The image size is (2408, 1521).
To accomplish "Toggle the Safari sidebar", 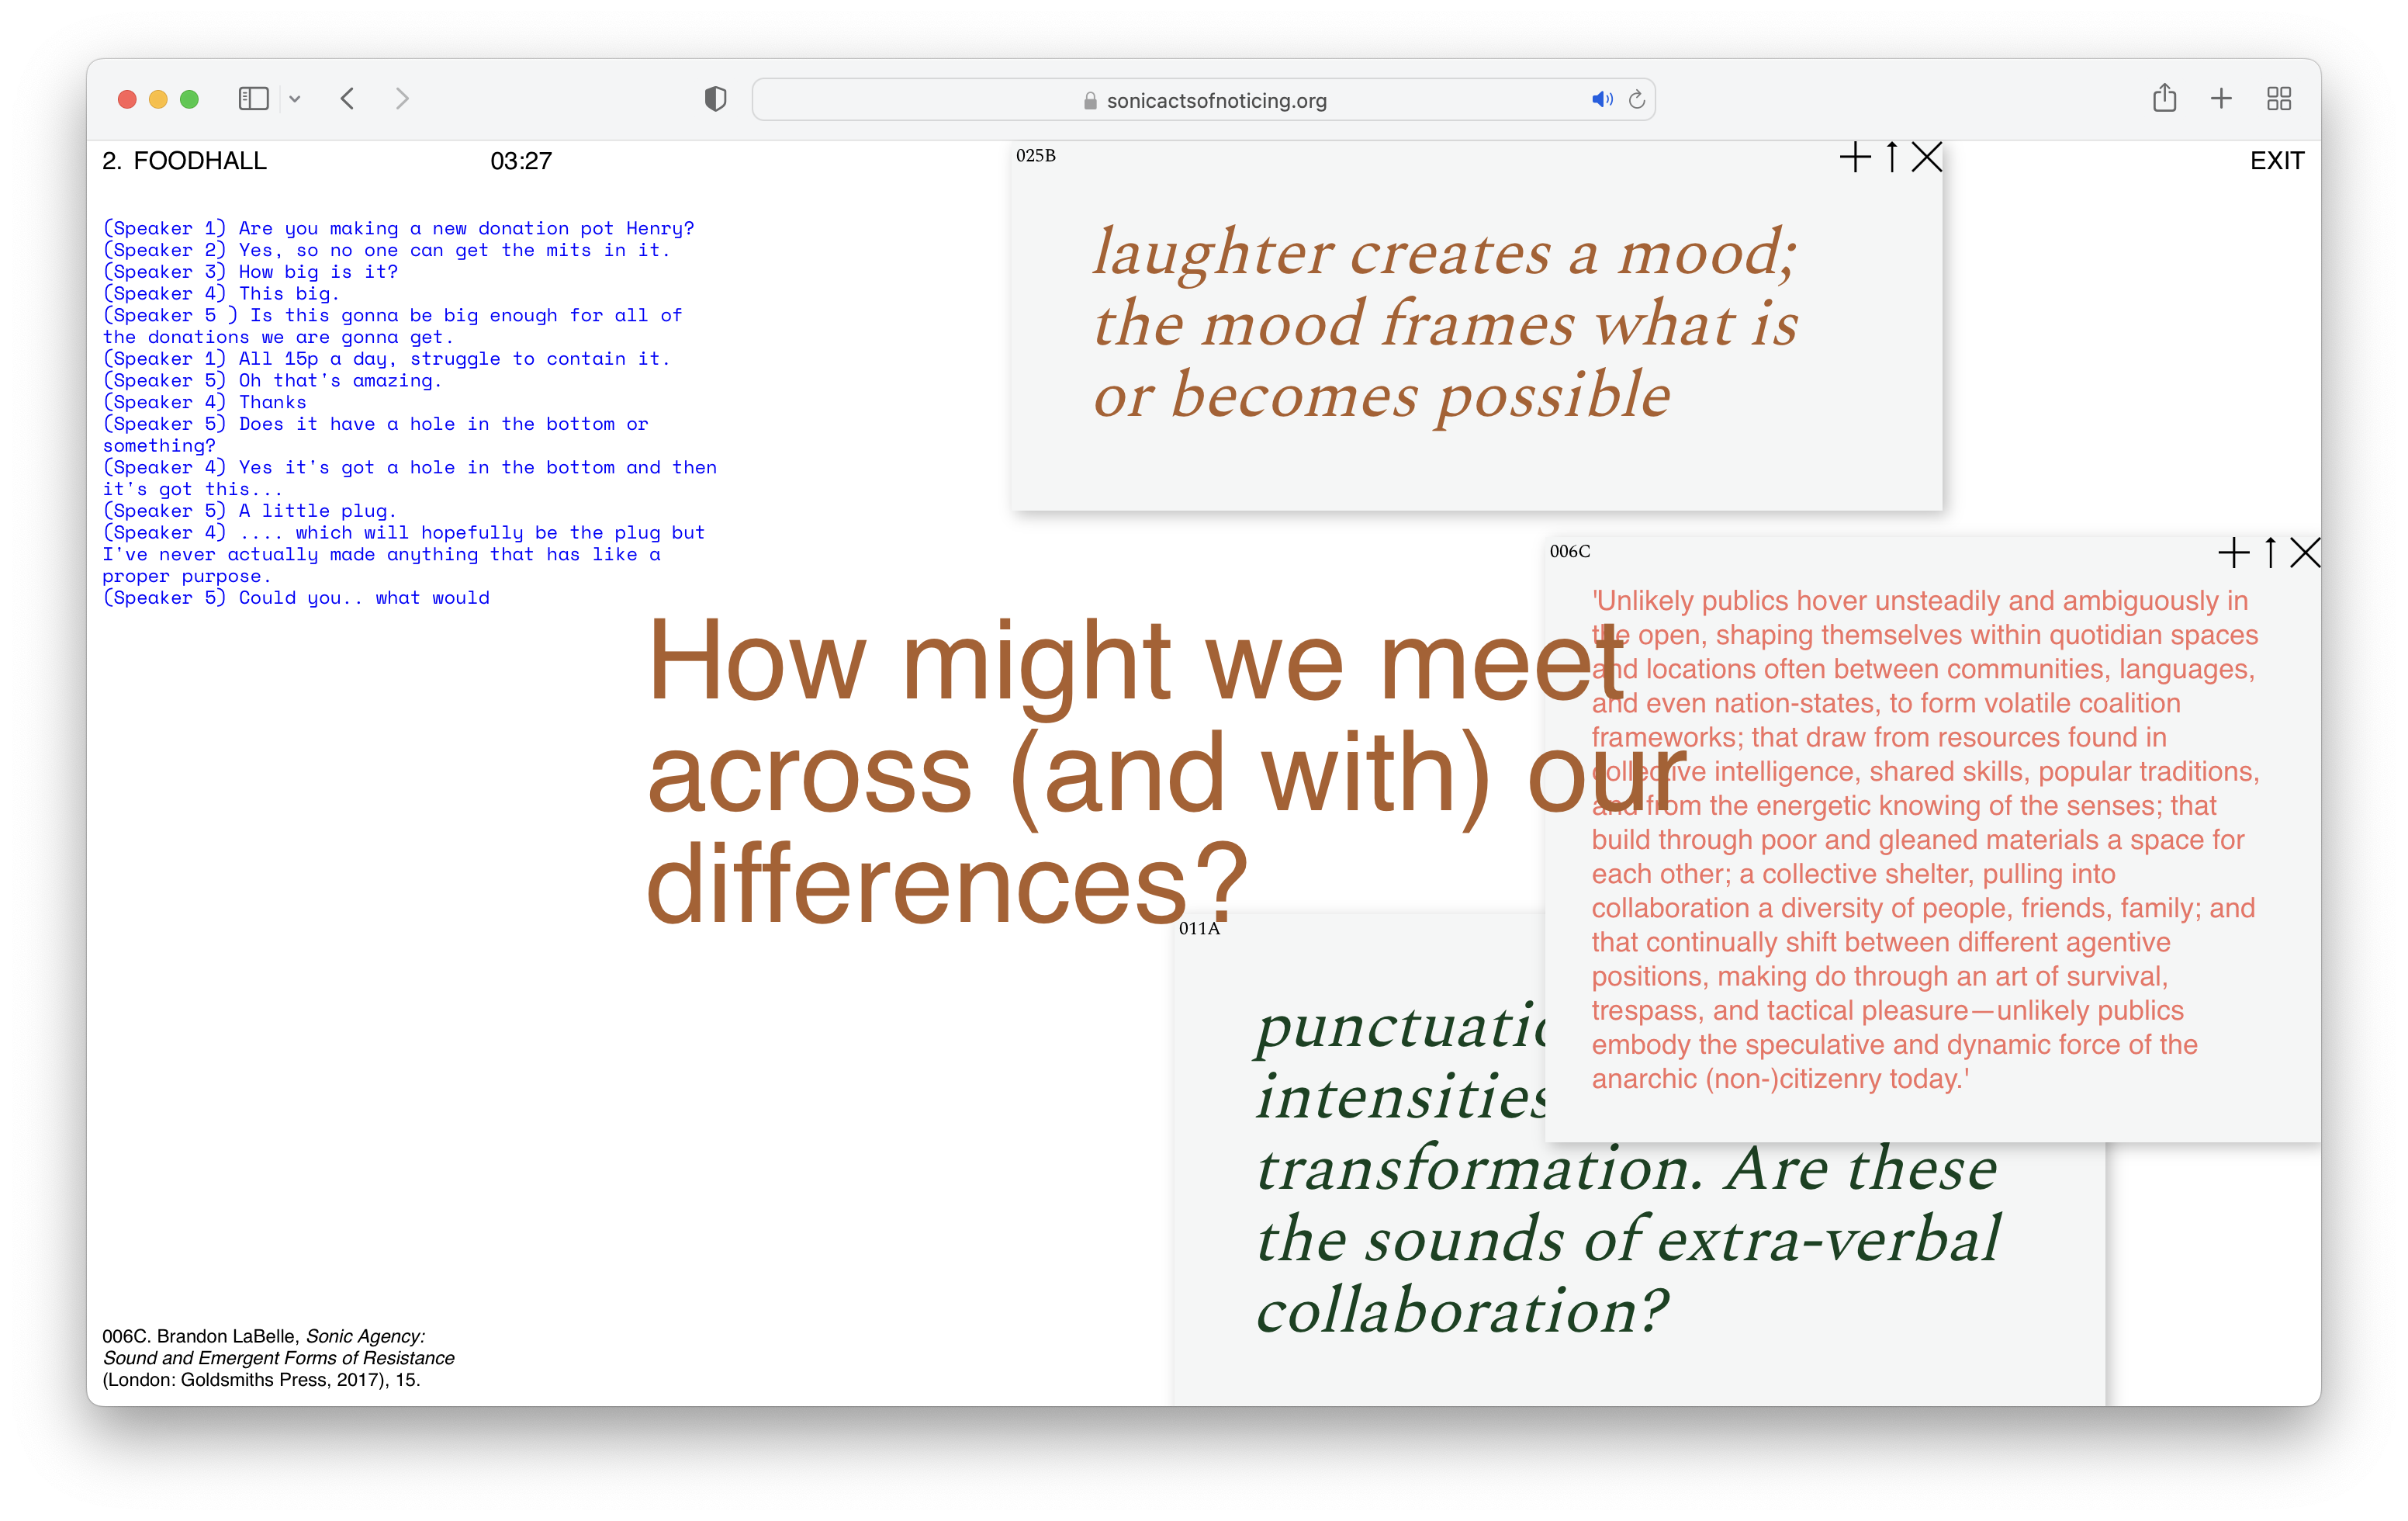I will click(x=253, y=98).
